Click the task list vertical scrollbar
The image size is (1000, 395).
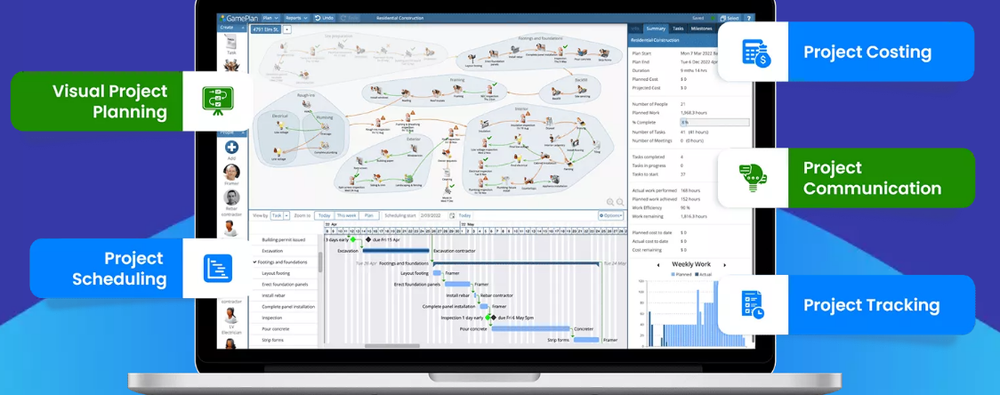click(x=320, y=262)
